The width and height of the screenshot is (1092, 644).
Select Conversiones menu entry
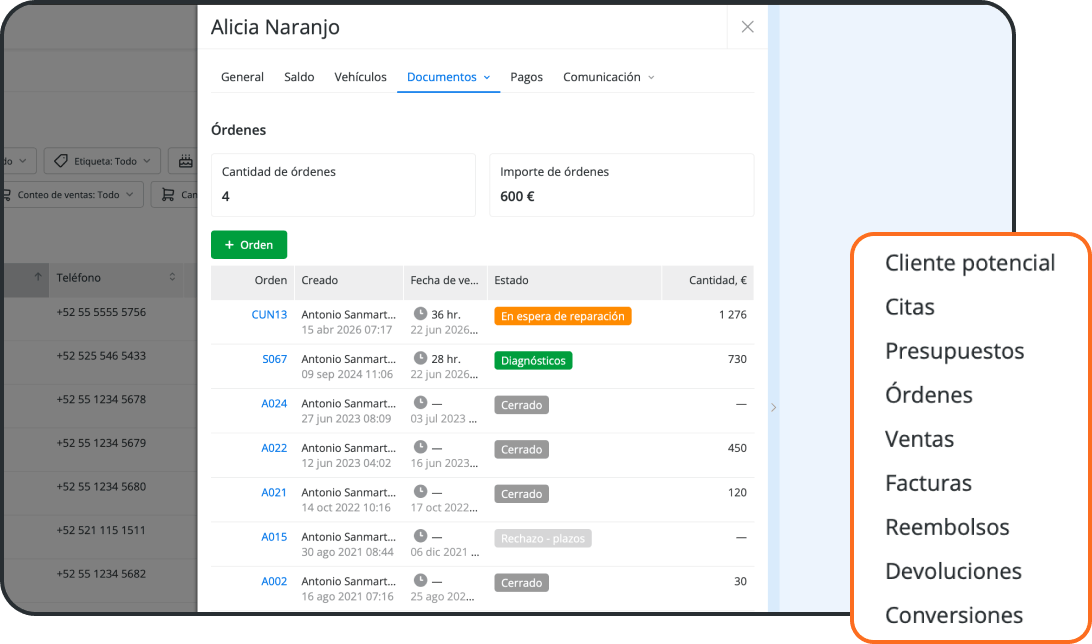click(x=954, y=615)
